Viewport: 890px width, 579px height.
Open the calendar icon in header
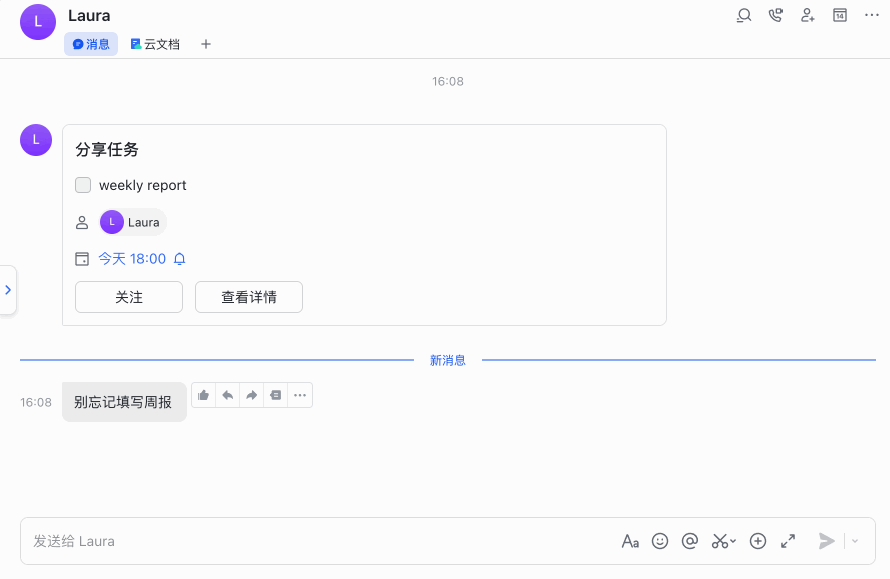839,15
